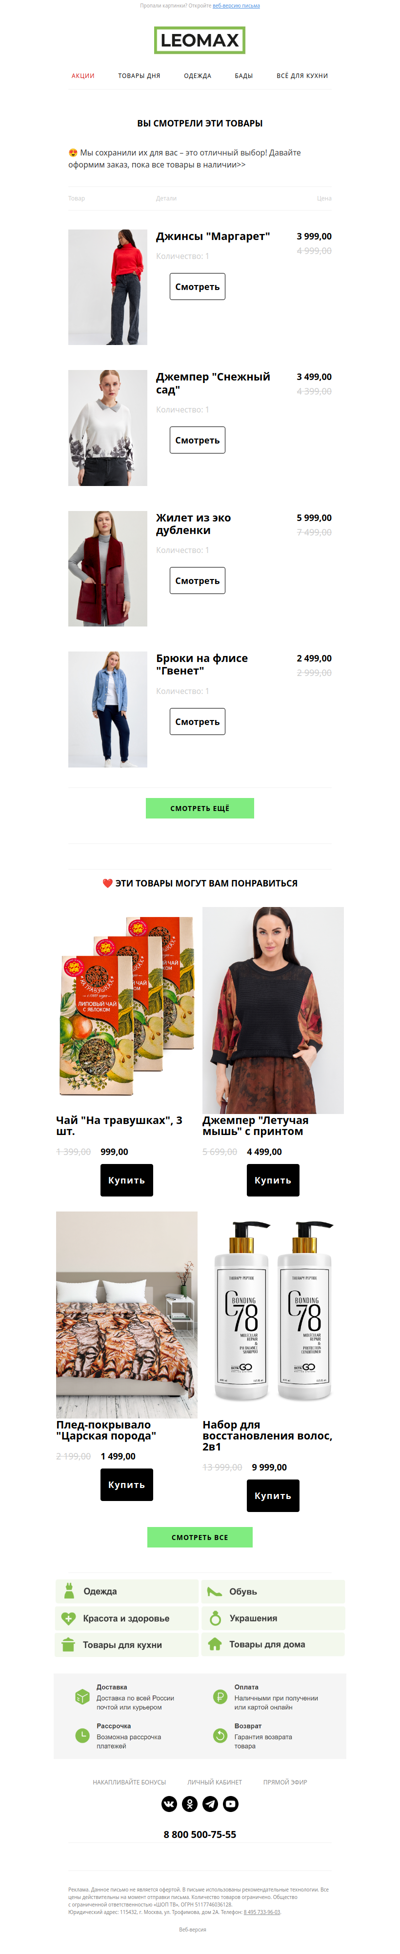Image resolution: width=400 pixels, height=1954 pixels.
Task: Click the house icon beside Товары для дома
Action: [214, 1644]
